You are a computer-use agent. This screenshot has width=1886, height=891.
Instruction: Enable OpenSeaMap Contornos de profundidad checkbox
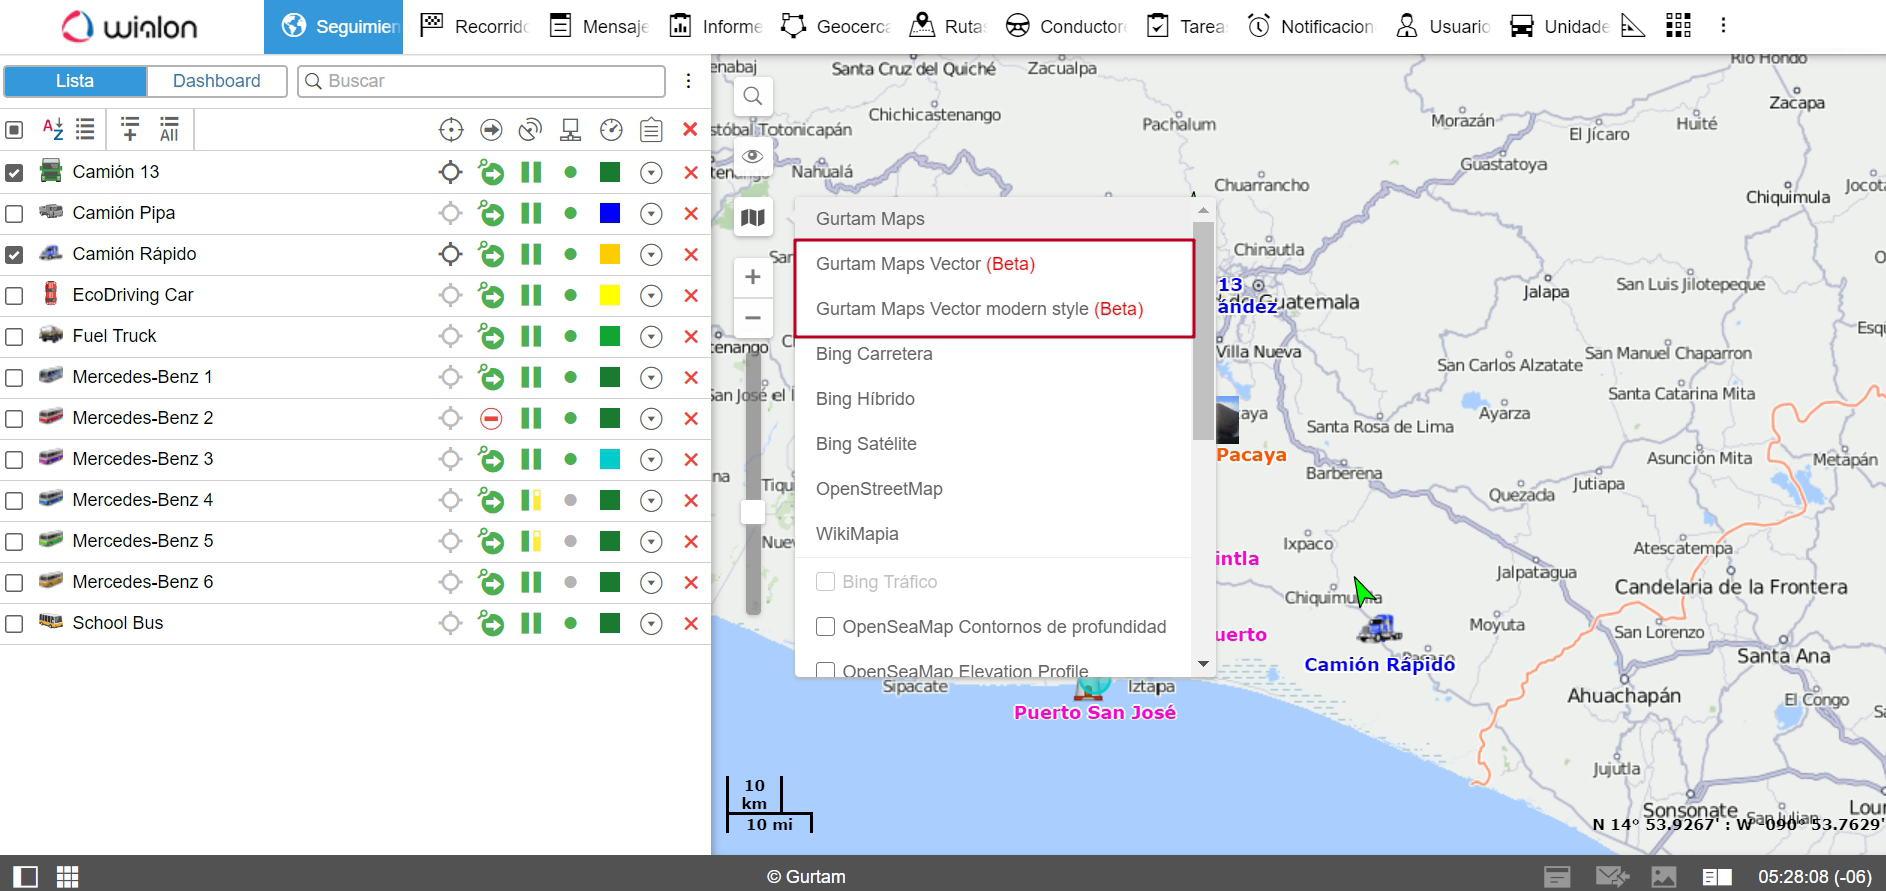tap(826, 627)
